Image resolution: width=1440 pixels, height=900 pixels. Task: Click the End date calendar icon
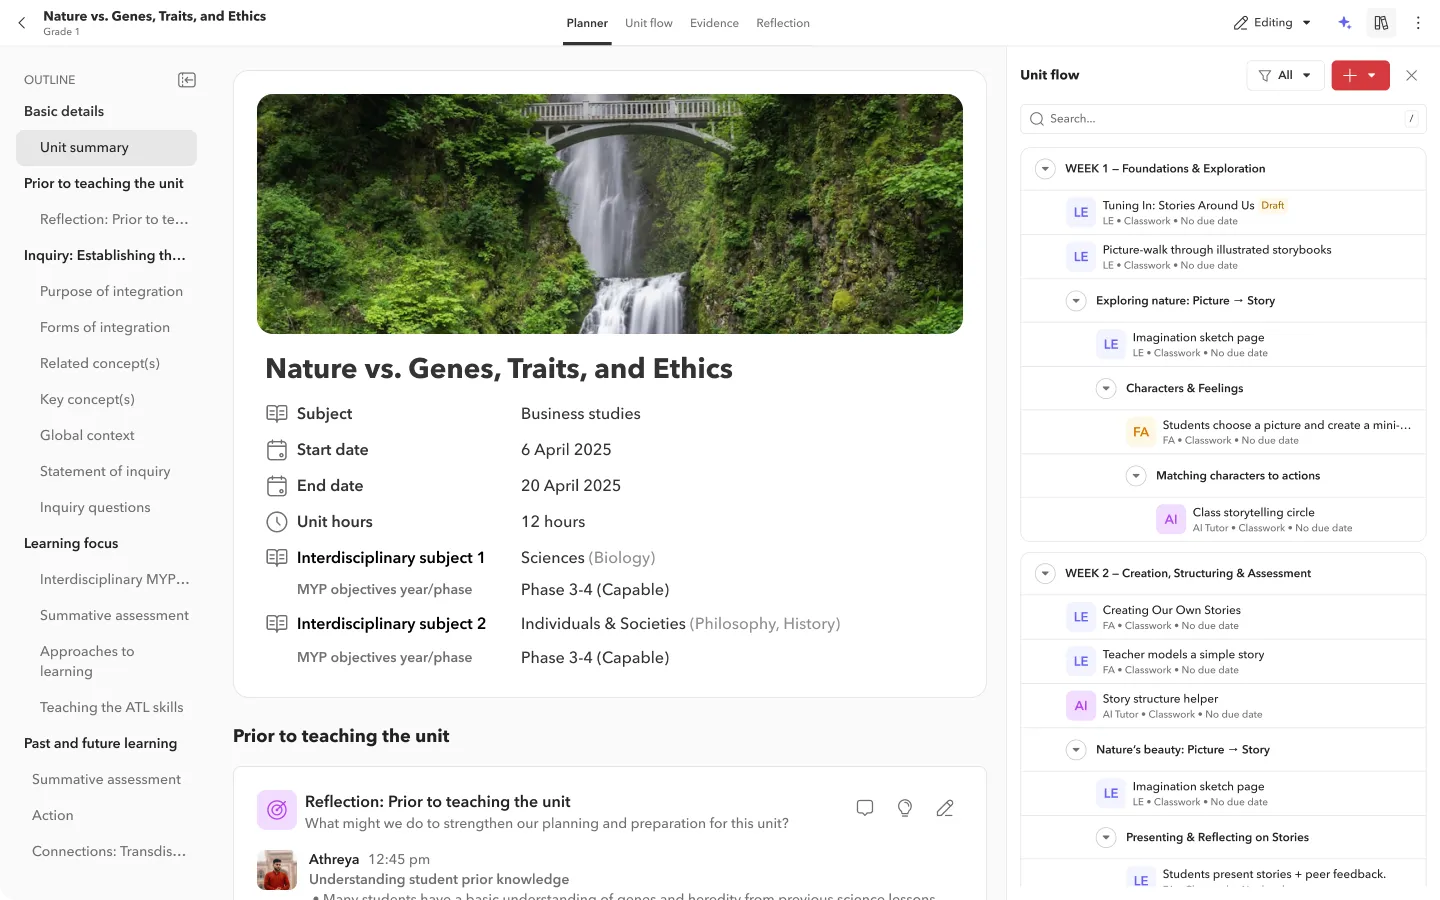[277, 486]
